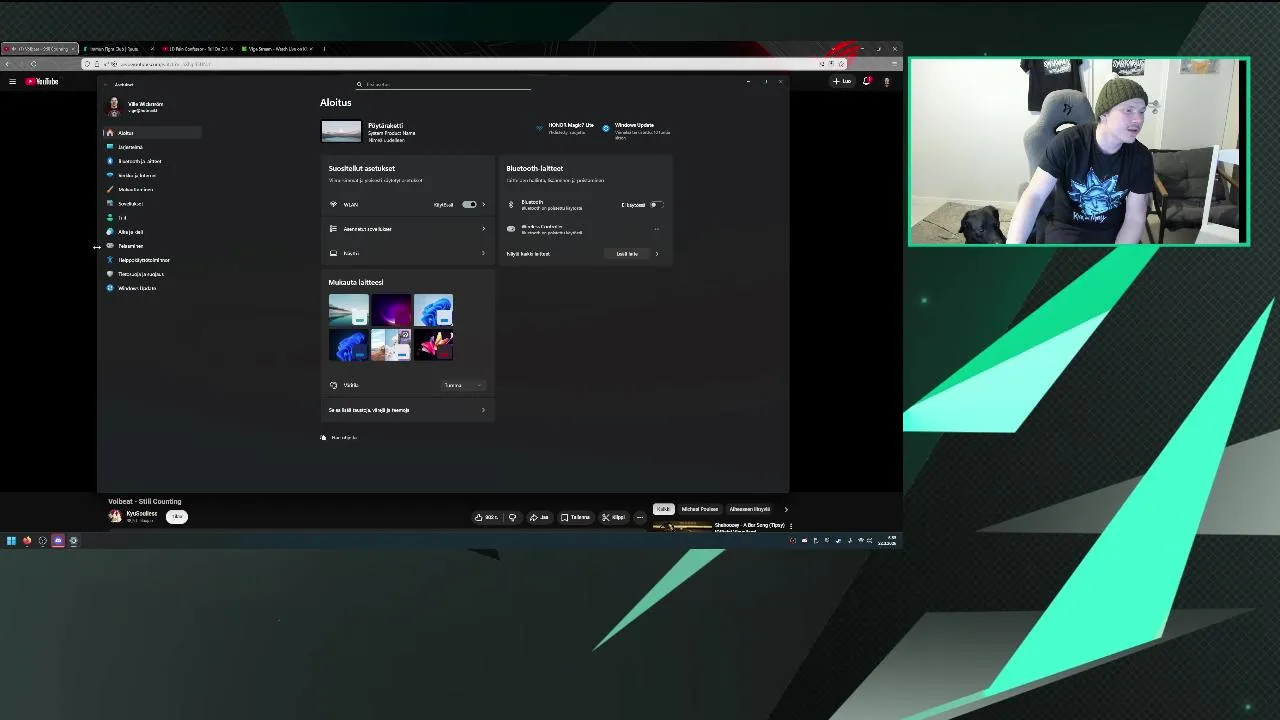Open Näyttö row chevron

[x=484, y=253]
